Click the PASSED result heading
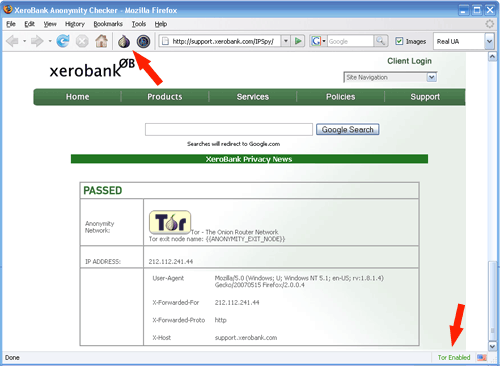The width and height of the screenshot is (500, 366). click(103, 190)
